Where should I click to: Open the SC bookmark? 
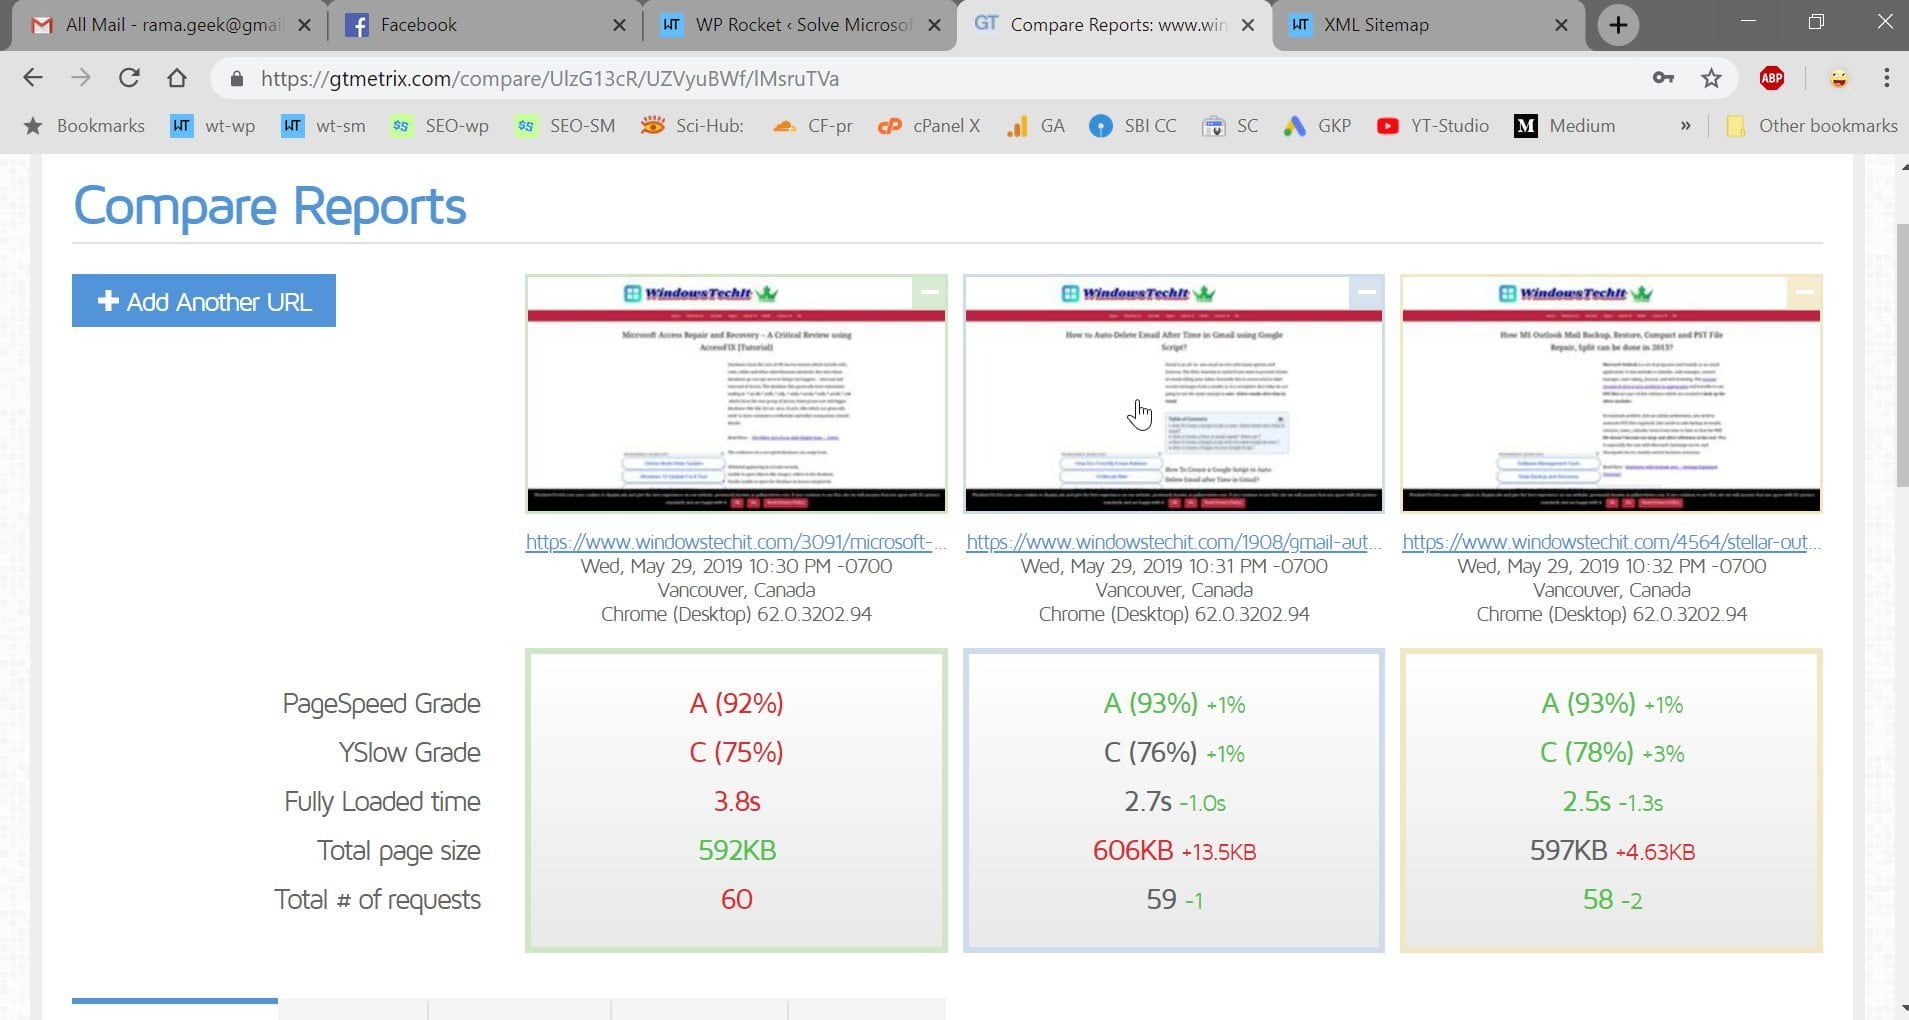1230,126
